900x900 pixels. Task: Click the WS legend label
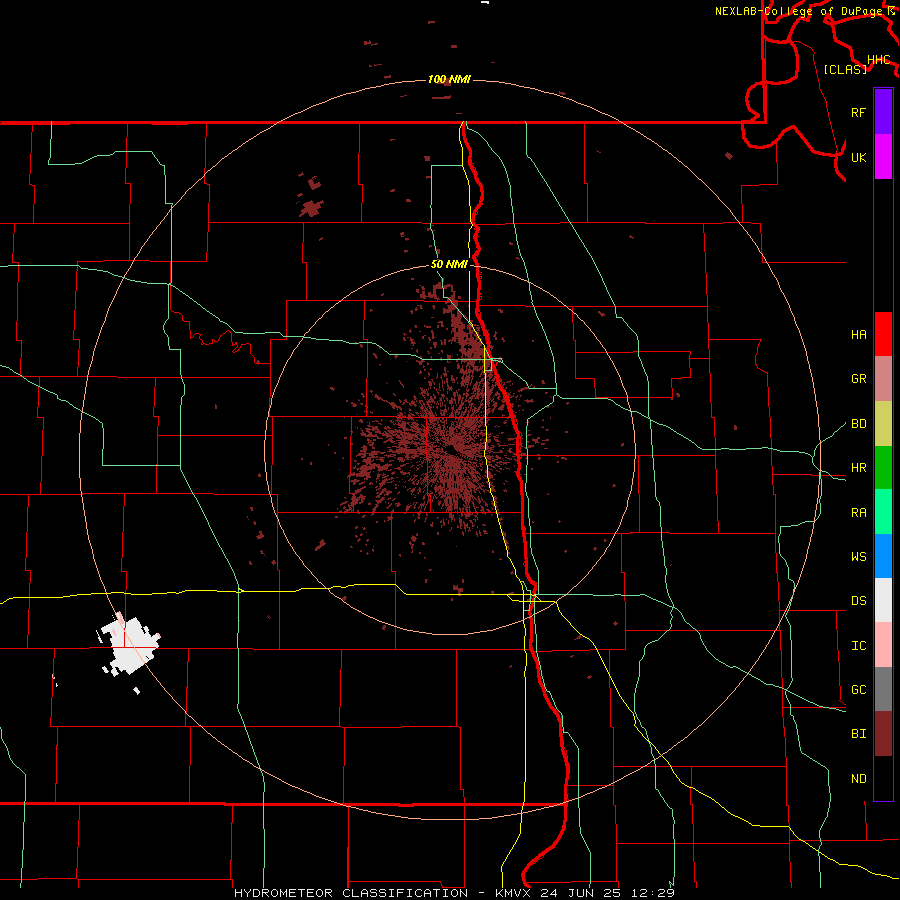tap(858, 557)
